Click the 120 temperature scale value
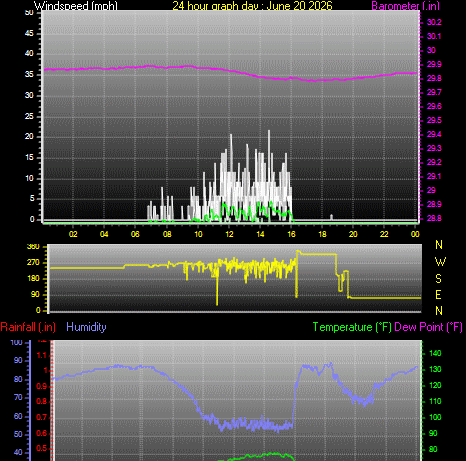This screenshot has width=466, height=461. tap(435, 385)
